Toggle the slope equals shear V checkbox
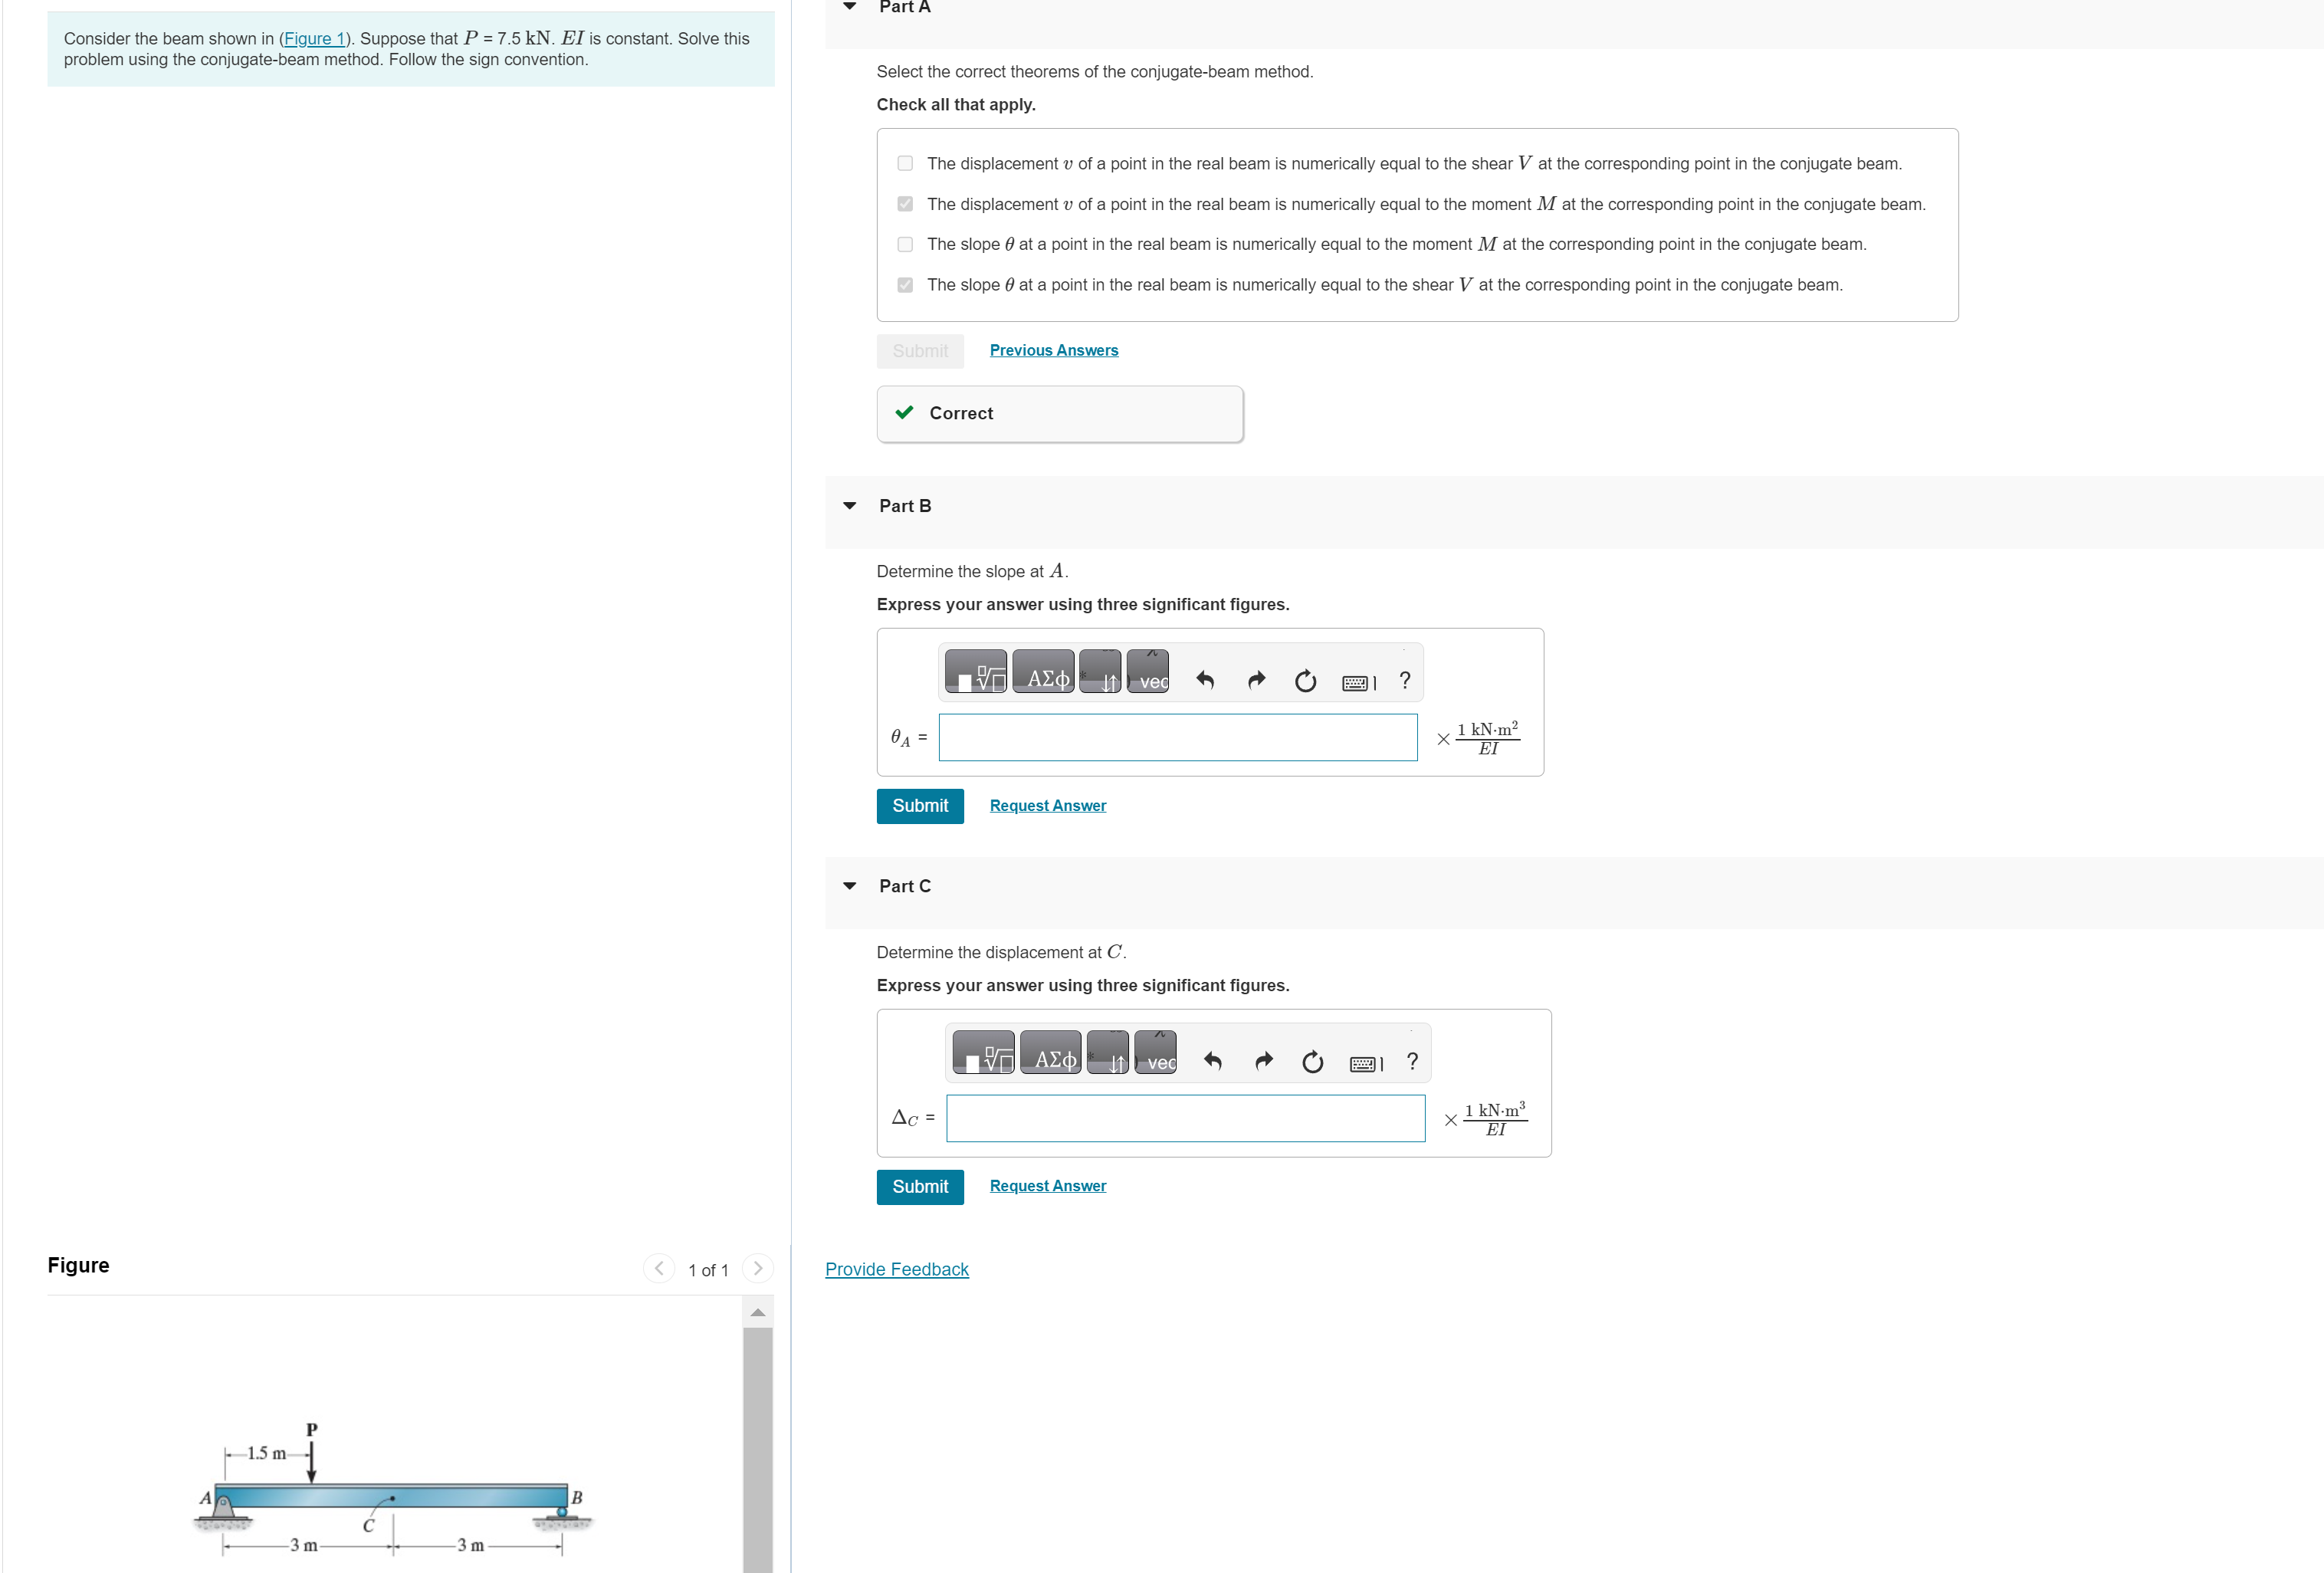 (905, 285)
